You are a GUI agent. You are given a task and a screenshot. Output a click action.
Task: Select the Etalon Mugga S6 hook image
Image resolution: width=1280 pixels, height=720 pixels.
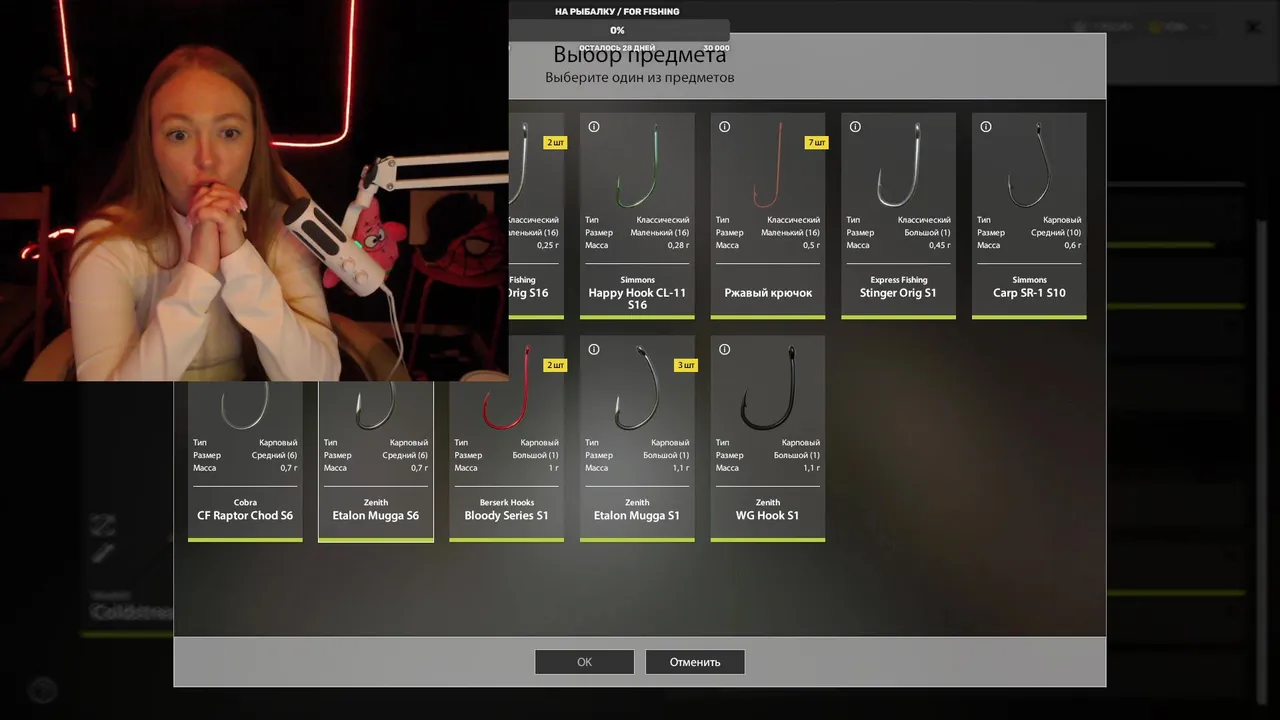376,405
